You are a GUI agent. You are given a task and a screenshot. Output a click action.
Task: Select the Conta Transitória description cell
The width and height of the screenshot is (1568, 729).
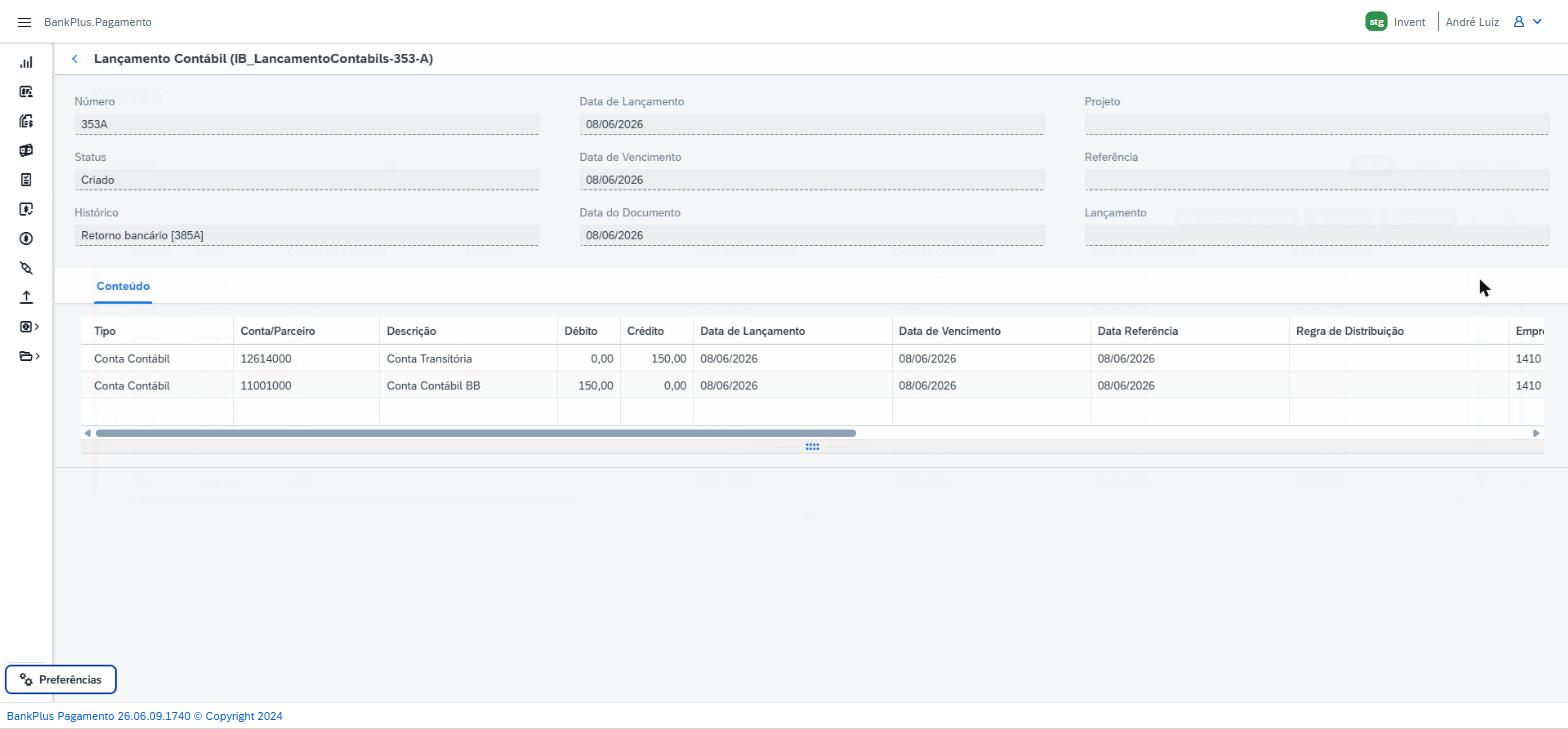tap(468, 359)
